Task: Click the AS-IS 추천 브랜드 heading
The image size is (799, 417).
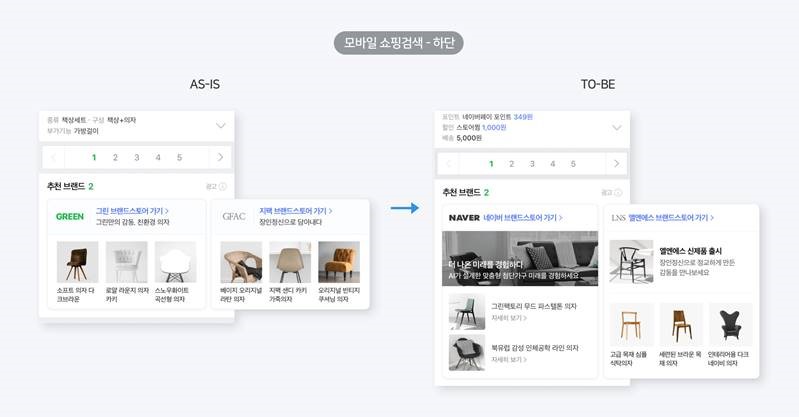Action: (70, 187)
